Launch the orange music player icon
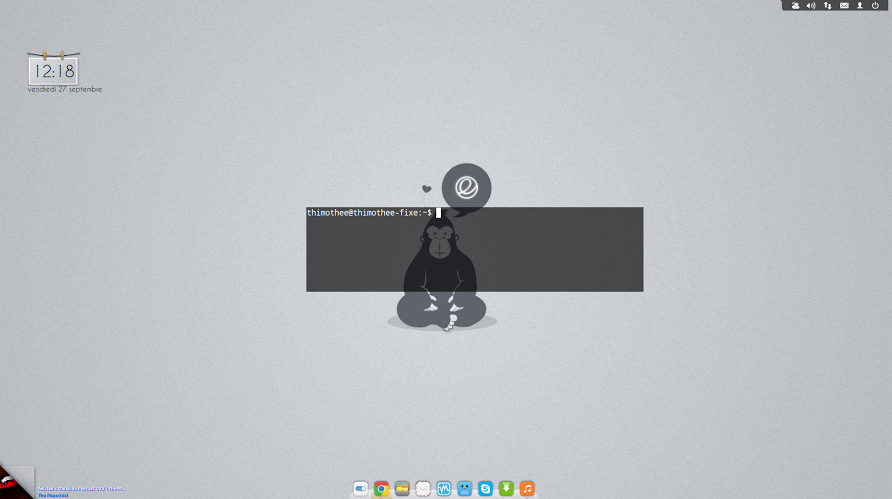This screenshot has height=499, width=892. 527,489
